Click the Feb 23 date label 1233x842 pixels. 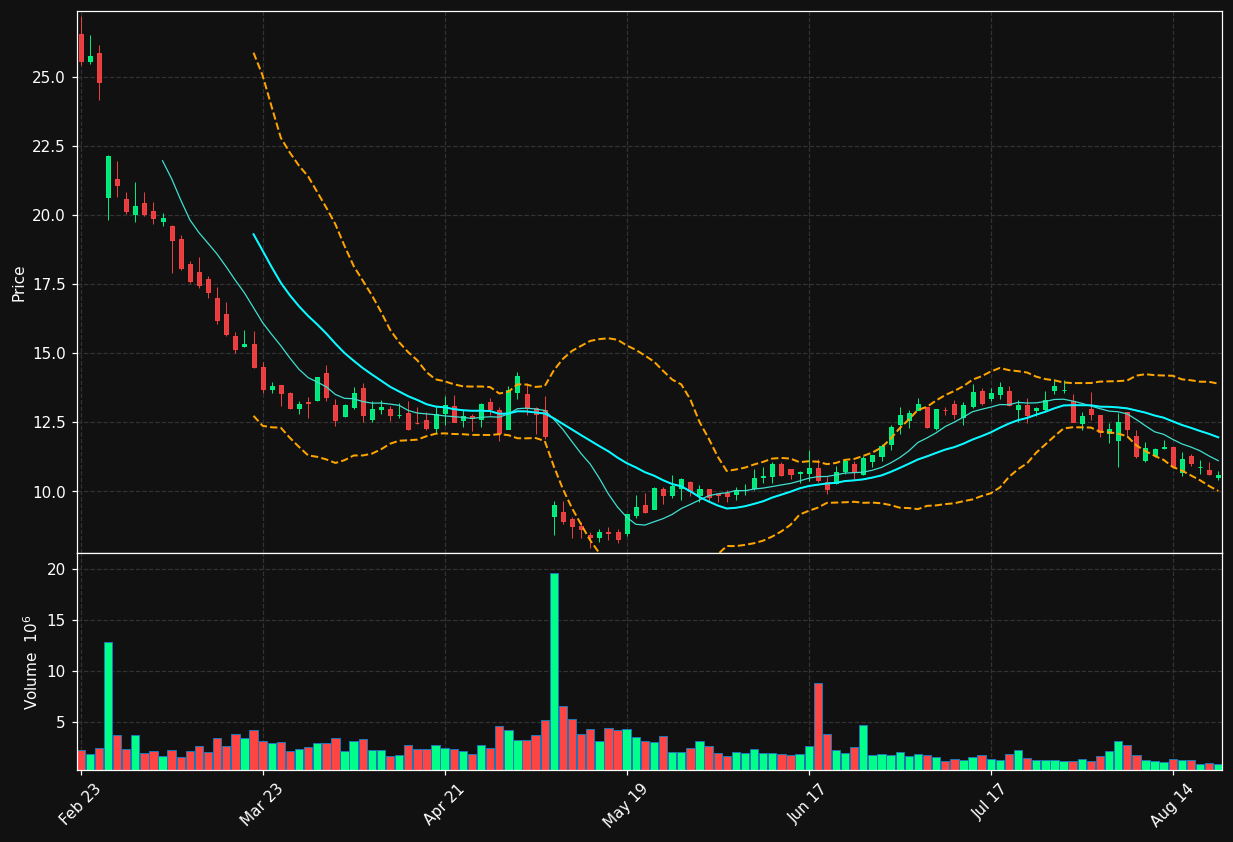[x=80, y=804]
